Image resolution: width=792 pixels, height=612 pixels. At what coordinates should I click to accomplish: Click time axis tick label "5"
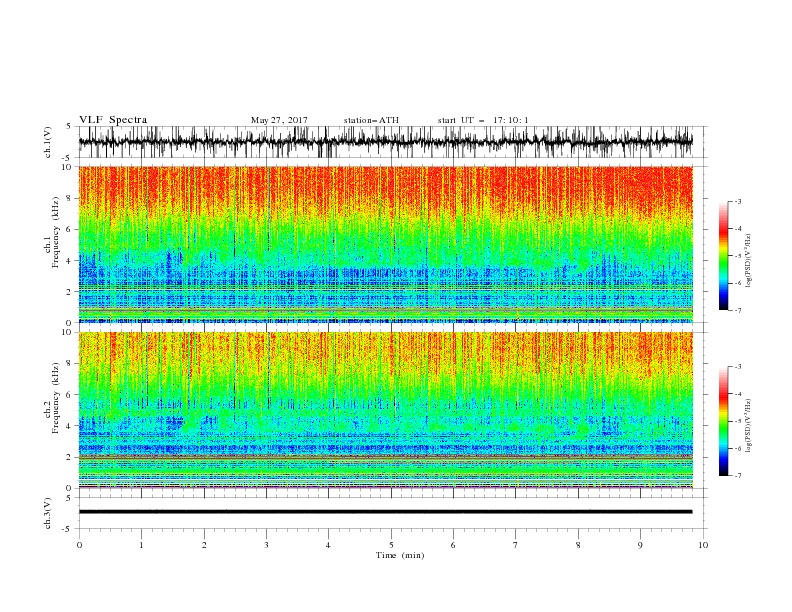(x=391, y=545)
